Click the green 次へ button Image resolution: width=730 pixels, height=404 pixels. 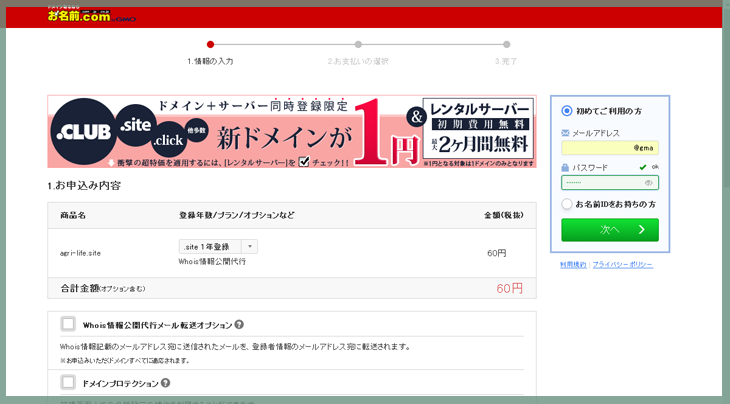tap(610, 230)
